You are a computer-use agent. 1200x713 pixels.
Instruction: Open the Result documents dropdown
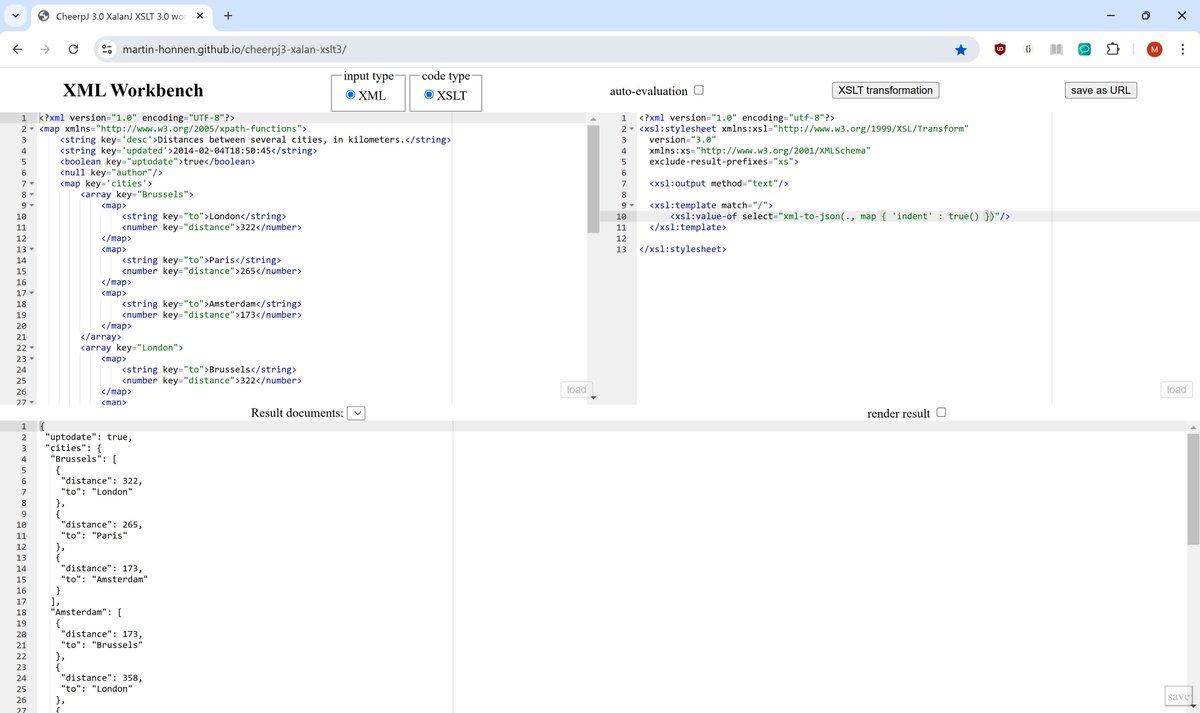357,413
